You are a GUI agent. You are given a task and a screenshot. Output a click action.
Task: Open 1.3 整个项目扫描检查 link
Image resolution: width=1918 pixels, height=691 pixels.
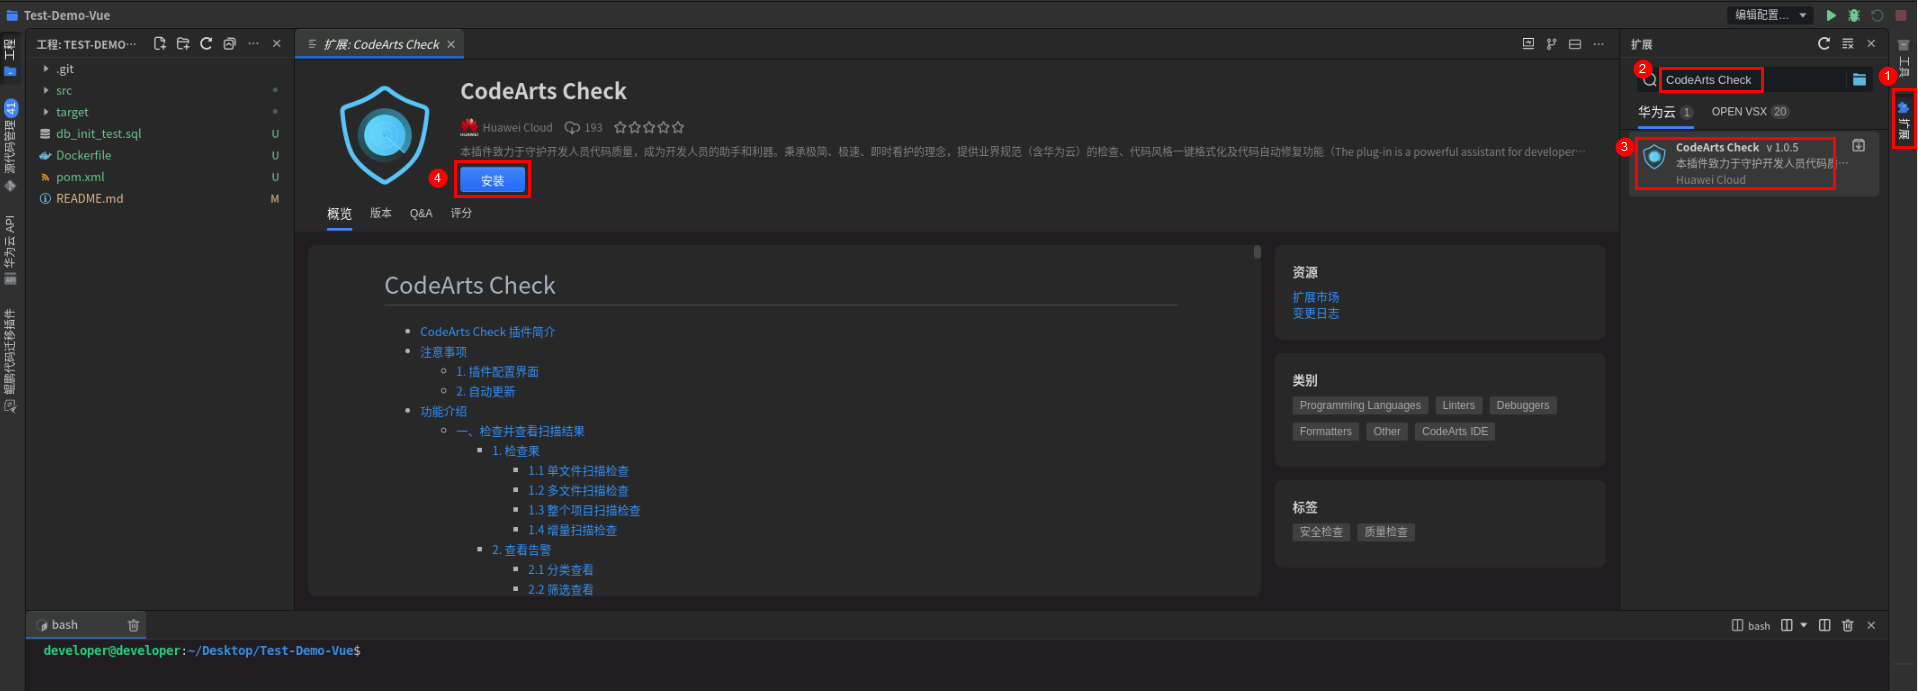(584, 510)
